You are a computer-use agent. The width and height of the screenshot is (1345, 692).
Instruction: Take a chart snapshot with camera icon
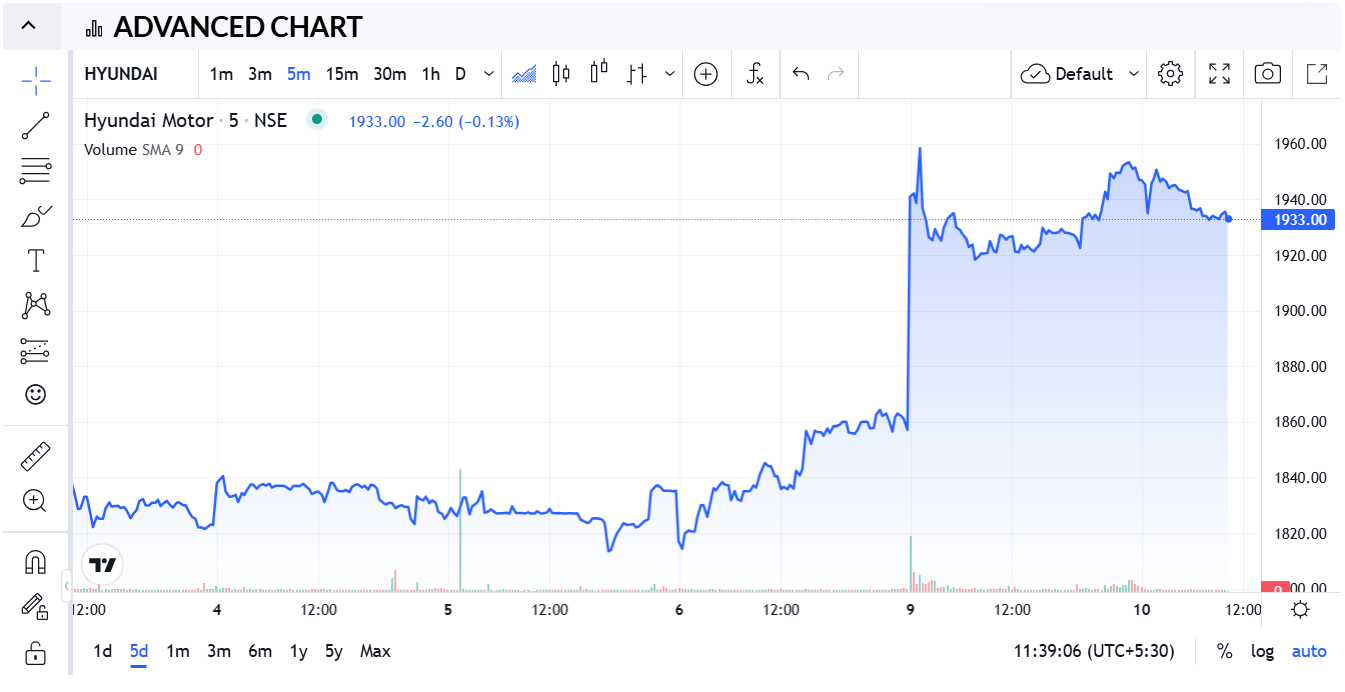1267,74
